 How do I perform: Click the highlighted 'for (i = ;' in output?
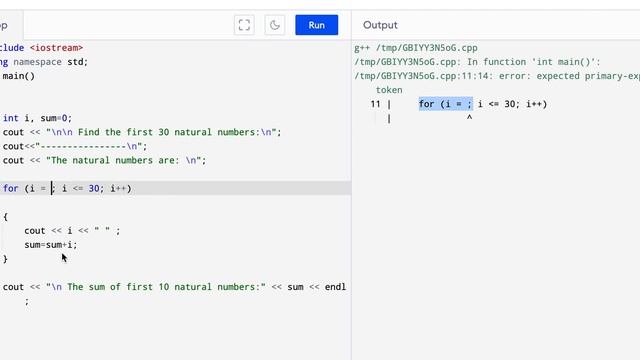[x=446, y=104]
